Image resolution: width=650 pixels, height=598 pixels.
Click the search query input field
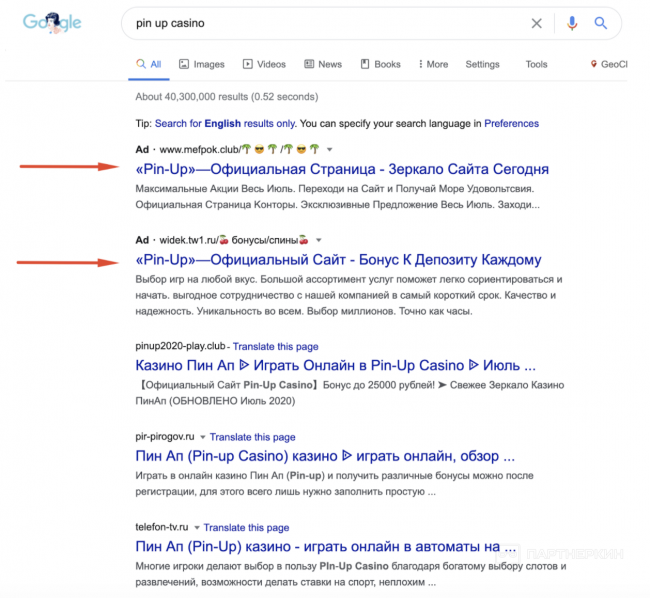click(320, 23)
